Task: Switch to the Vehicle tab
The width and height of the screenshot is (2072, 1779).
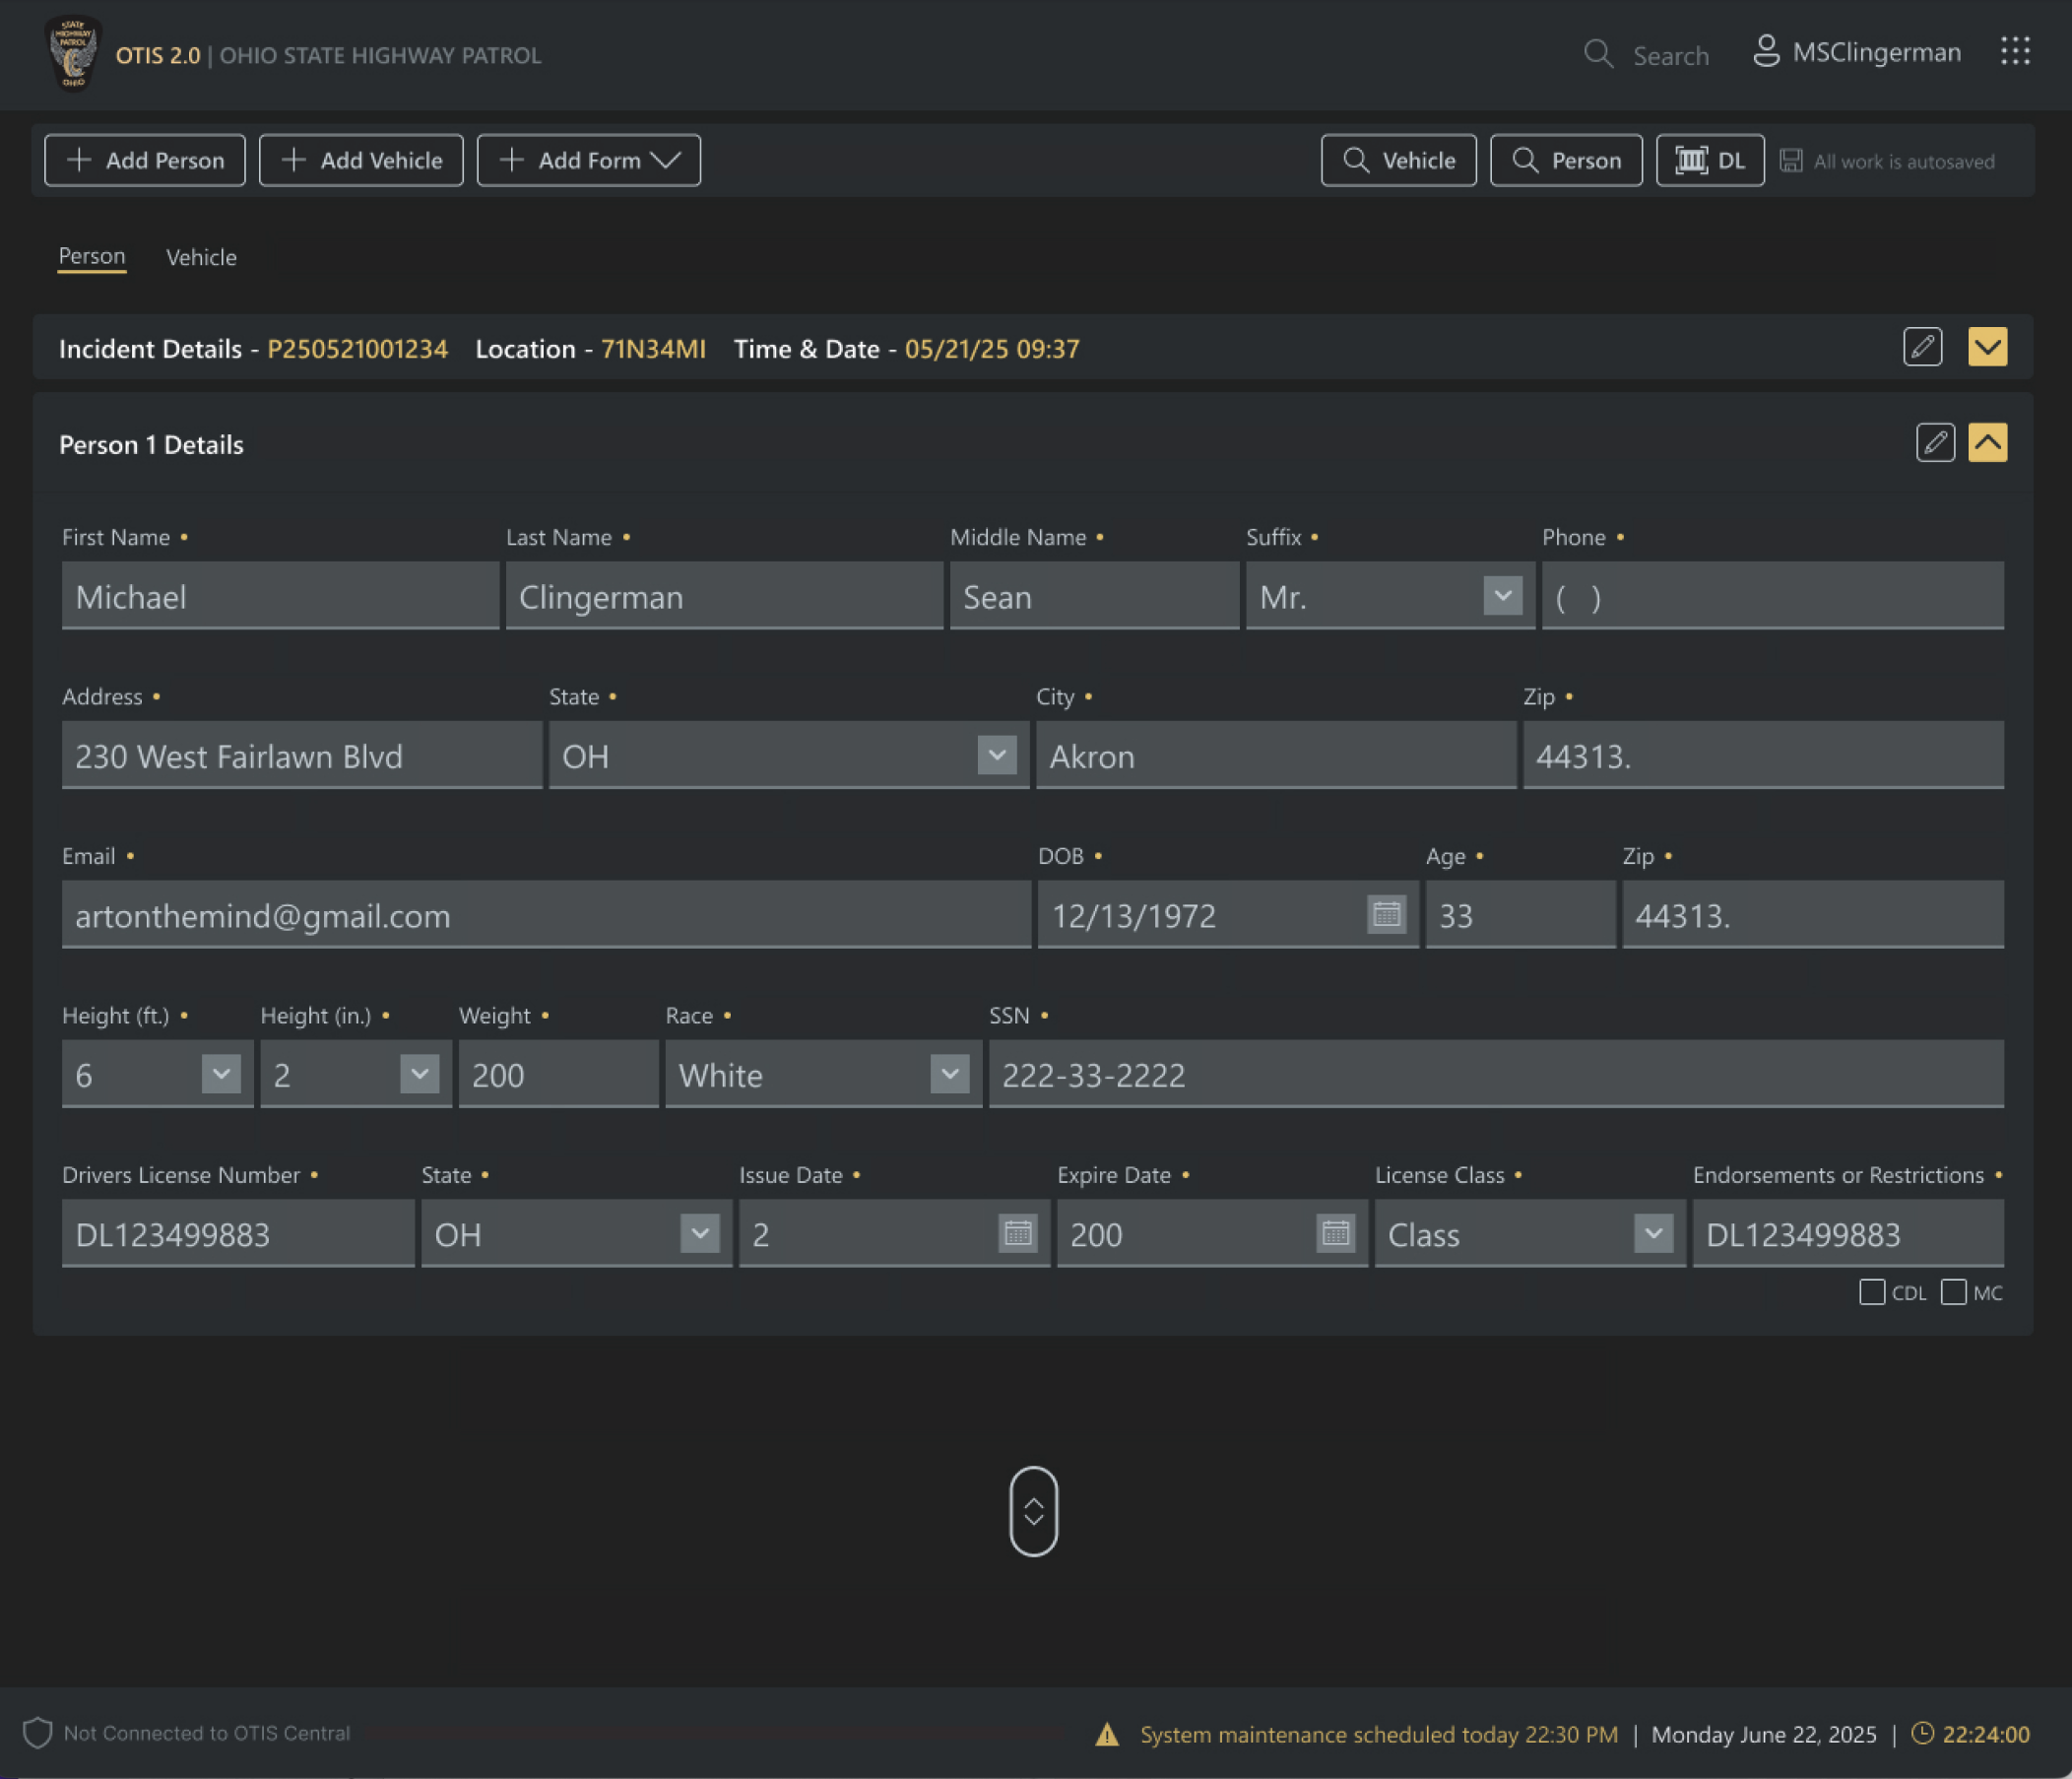Action: point(201,257)
